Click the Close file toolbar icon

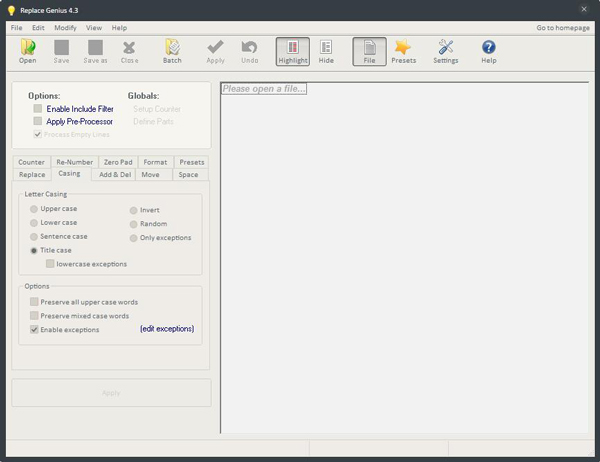point(129,51)
